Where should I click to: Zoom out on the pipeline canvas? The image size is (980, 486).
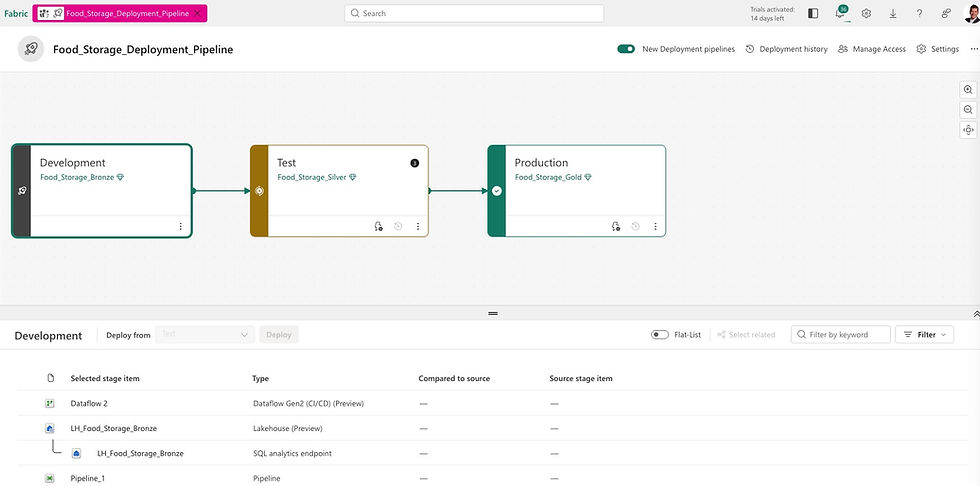pyautogui.click(x=968, y=109)
